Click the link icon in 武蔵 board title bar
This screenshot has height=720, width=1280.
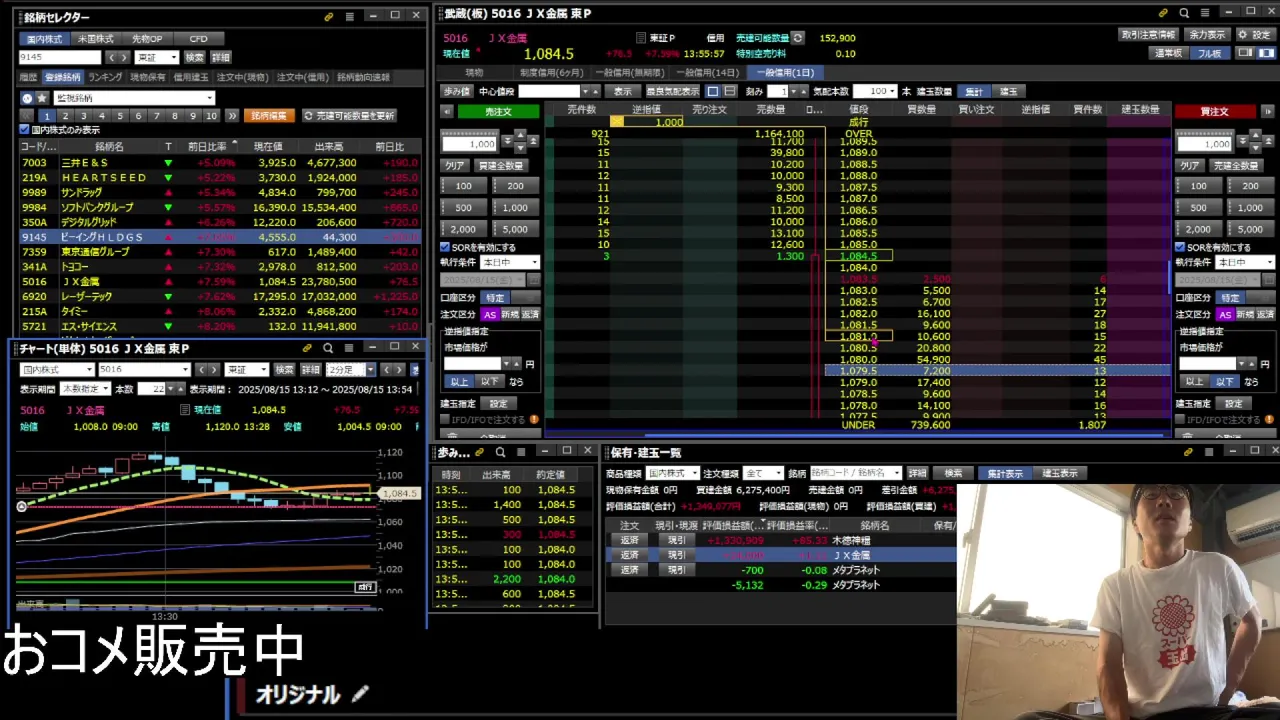point(1163,13)
